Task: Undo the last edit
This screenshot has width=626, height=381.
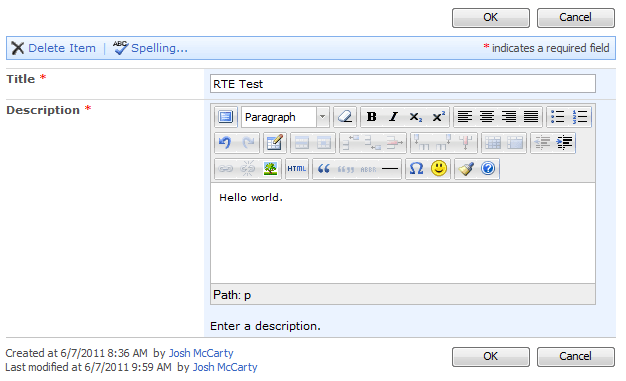Action: [x=226, y=143]
